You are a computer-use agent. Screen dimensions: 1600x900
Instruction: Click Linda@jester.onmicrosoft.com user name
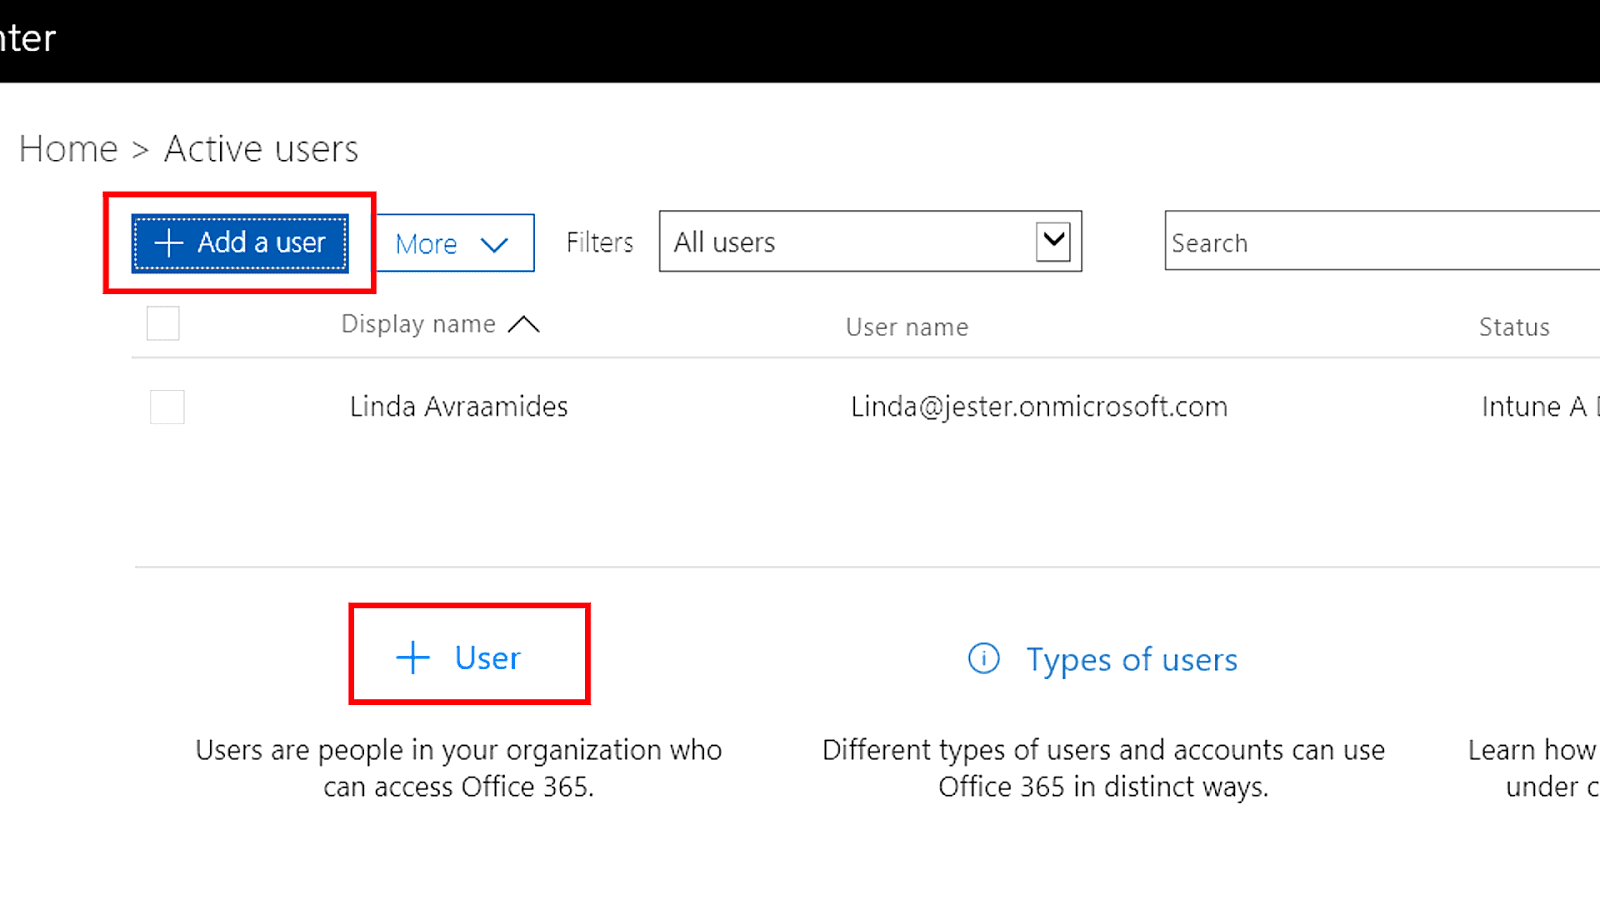click(1039, 406)
